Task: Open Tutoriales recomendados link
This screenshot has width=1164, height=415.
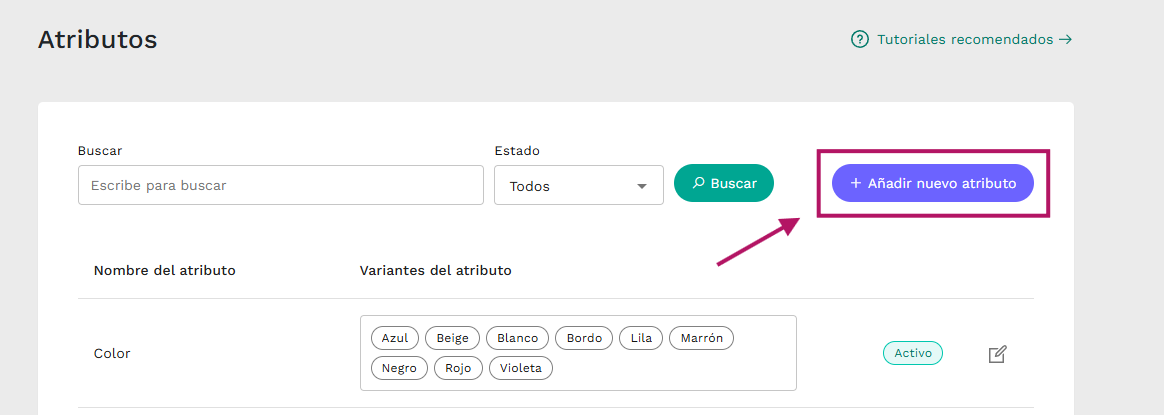Action: point(974,39)
